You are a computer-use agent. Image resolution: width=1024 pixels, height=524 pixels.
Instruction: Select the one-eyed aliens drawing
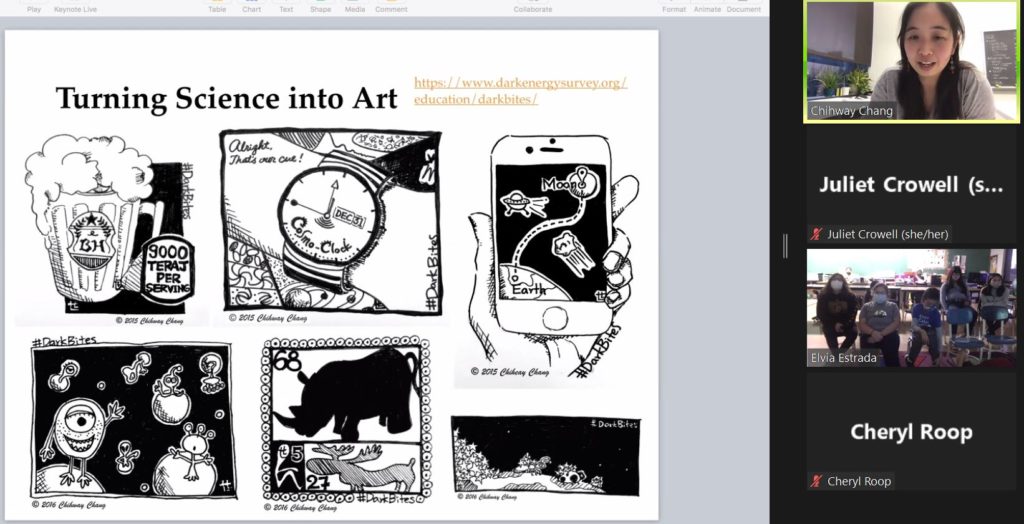pyautogui.click(x=133, y=422)
